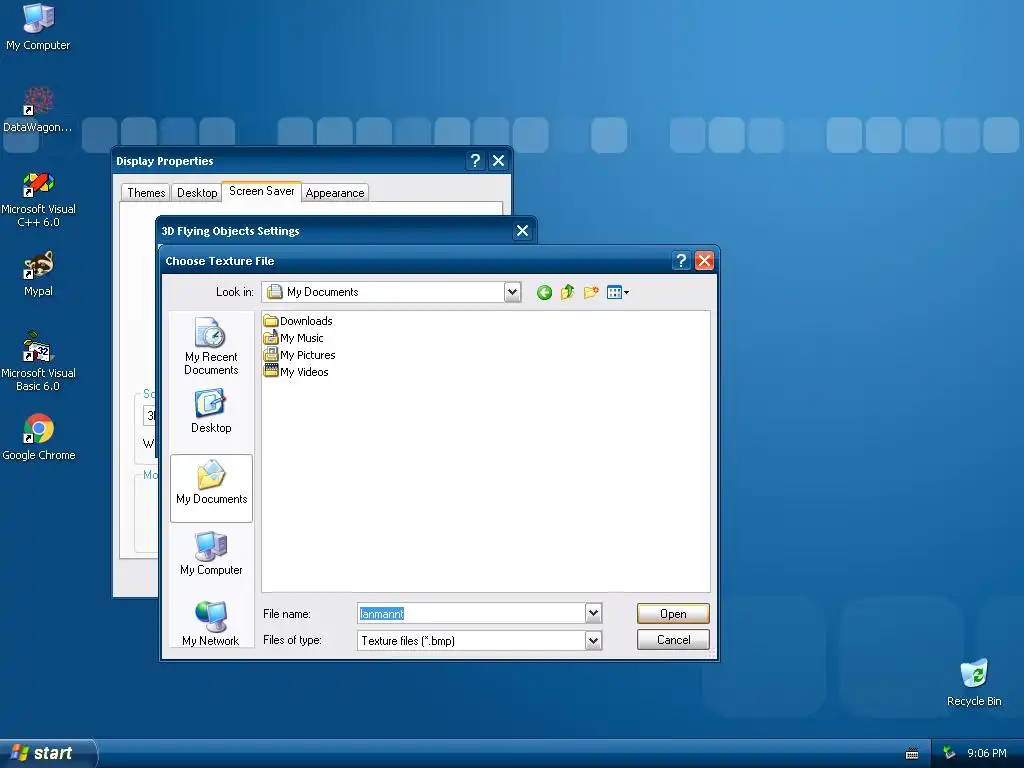Viewport: 1024px width, 768px height.
Task: Click the help button in Choose Texture File
Action: [x=680, y=261]
